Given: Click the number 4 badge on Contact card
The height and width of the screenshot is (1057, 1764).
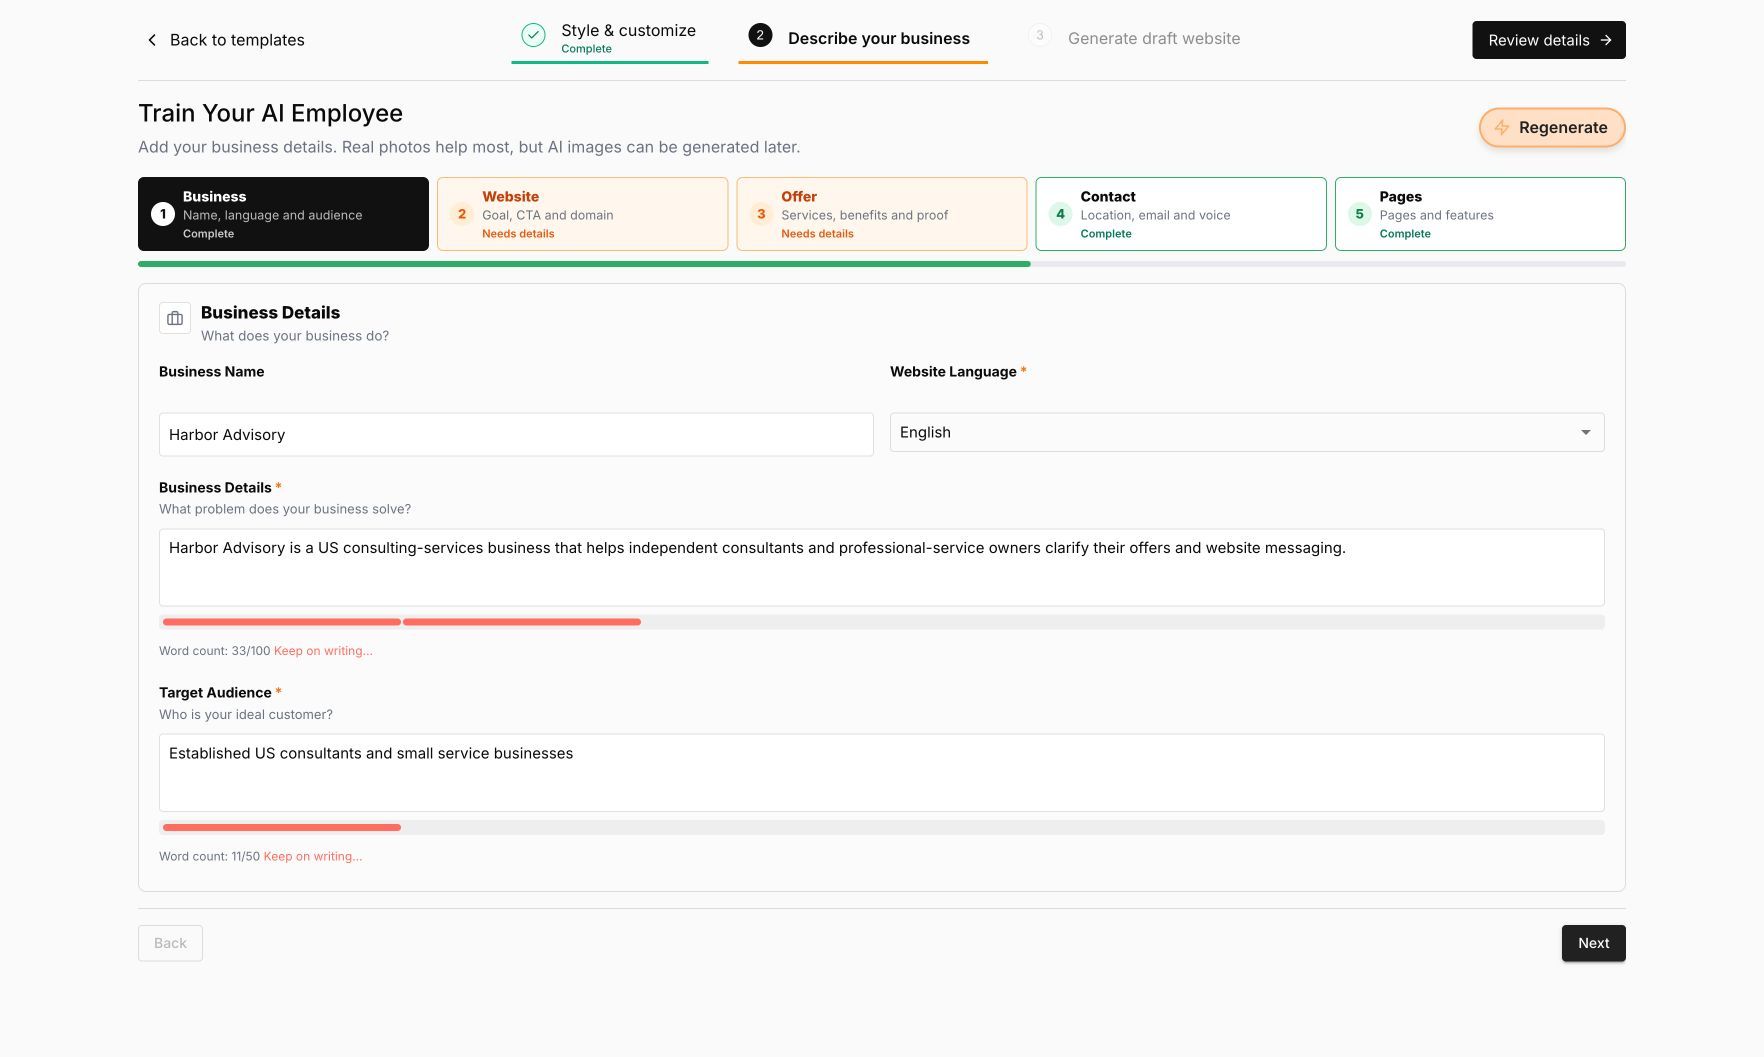Looking at the screenshot, I should pos(1060,214).
